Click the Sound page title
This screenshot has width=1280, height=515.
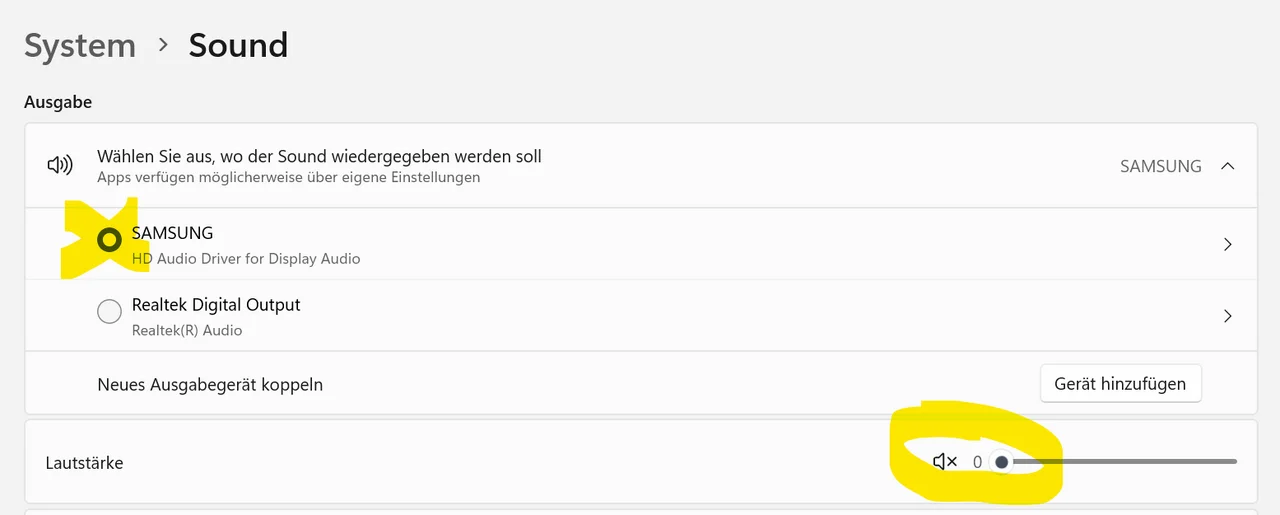click(x=238, y=45)
